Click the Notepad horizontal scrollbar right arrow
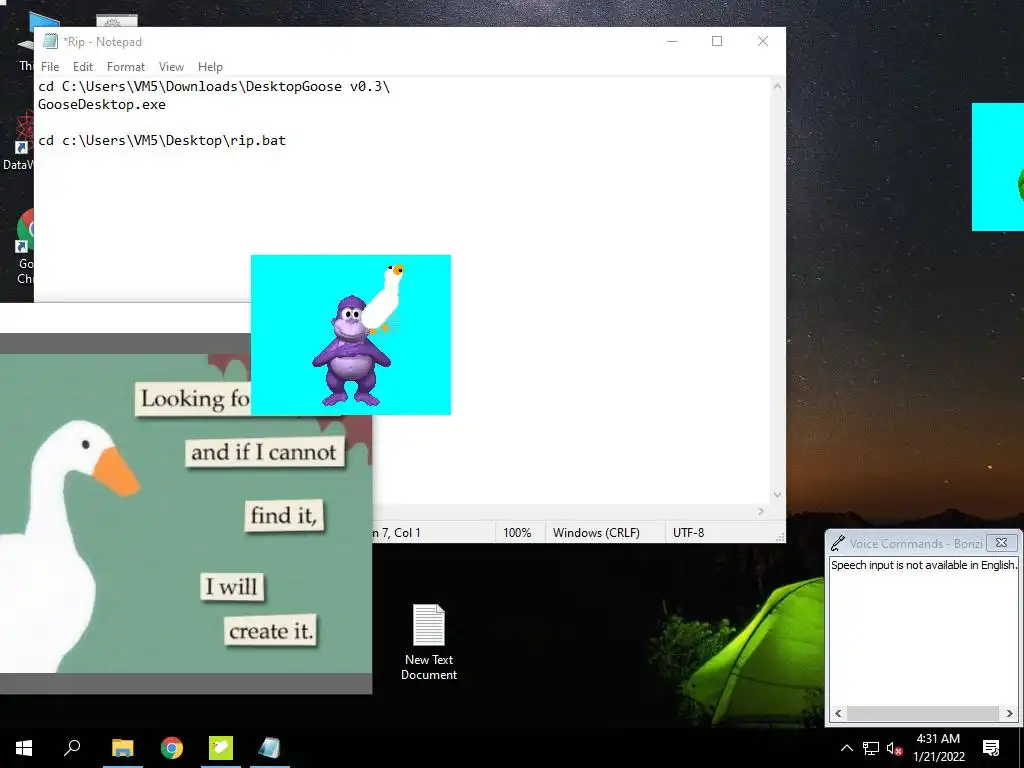 click(x=761, y=511)
